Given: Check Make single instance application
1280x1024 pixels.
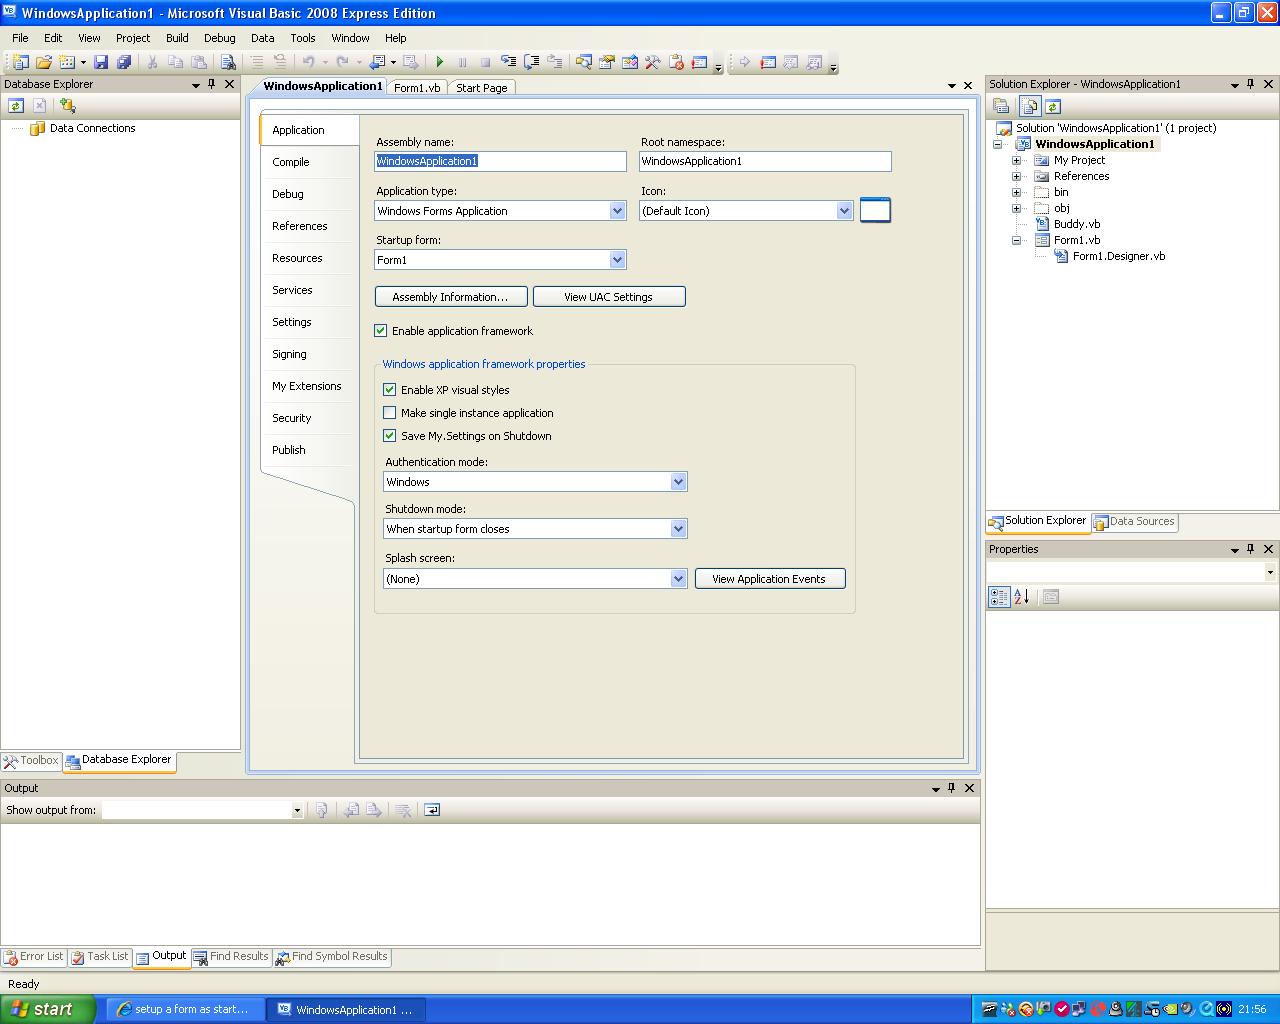Looking at the screenshot, I should click(x=390, y=413).
